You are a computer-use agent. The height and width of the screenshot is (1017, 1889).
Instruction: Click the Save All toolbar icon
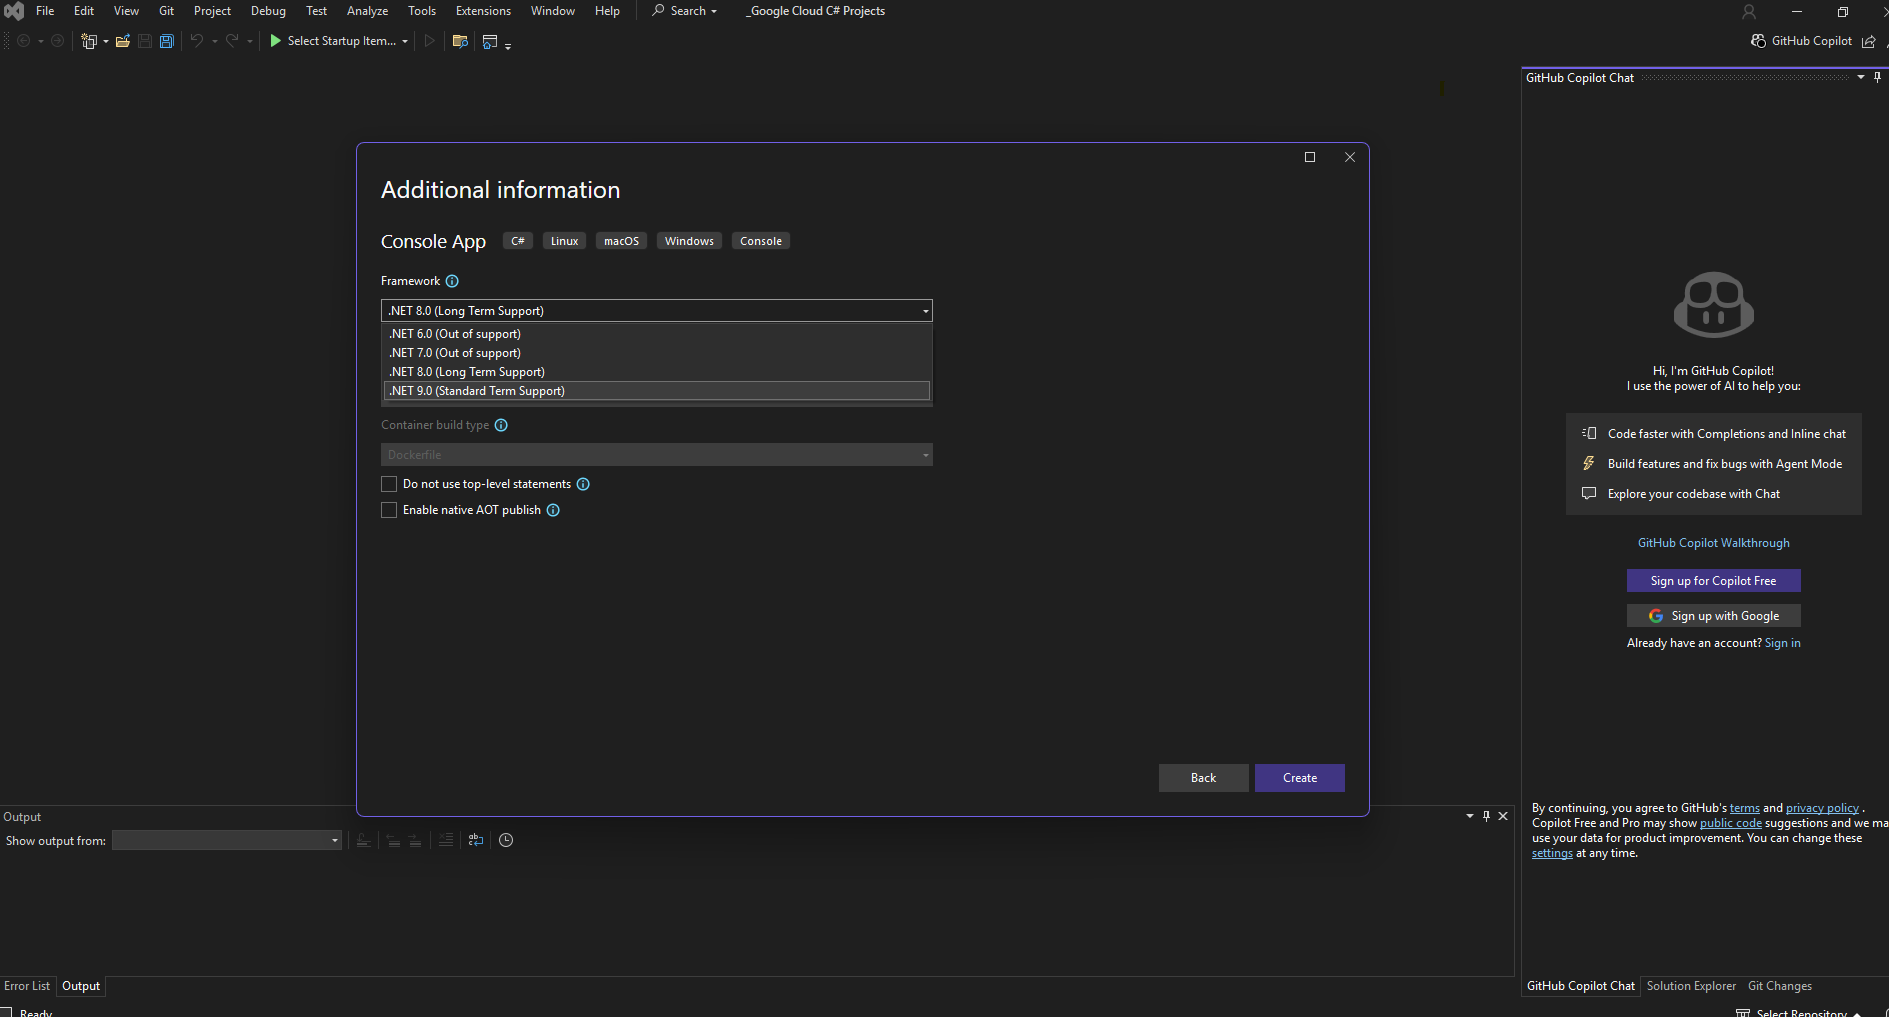(167, 41)
